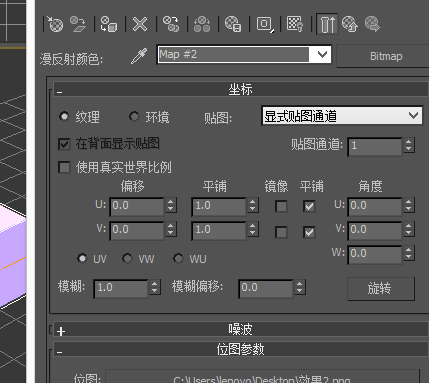Open the 显式贴图通道 mapping dropdown
Image resolution: width=429 pixels, height=383 pixels.
(x=342, y=116)
